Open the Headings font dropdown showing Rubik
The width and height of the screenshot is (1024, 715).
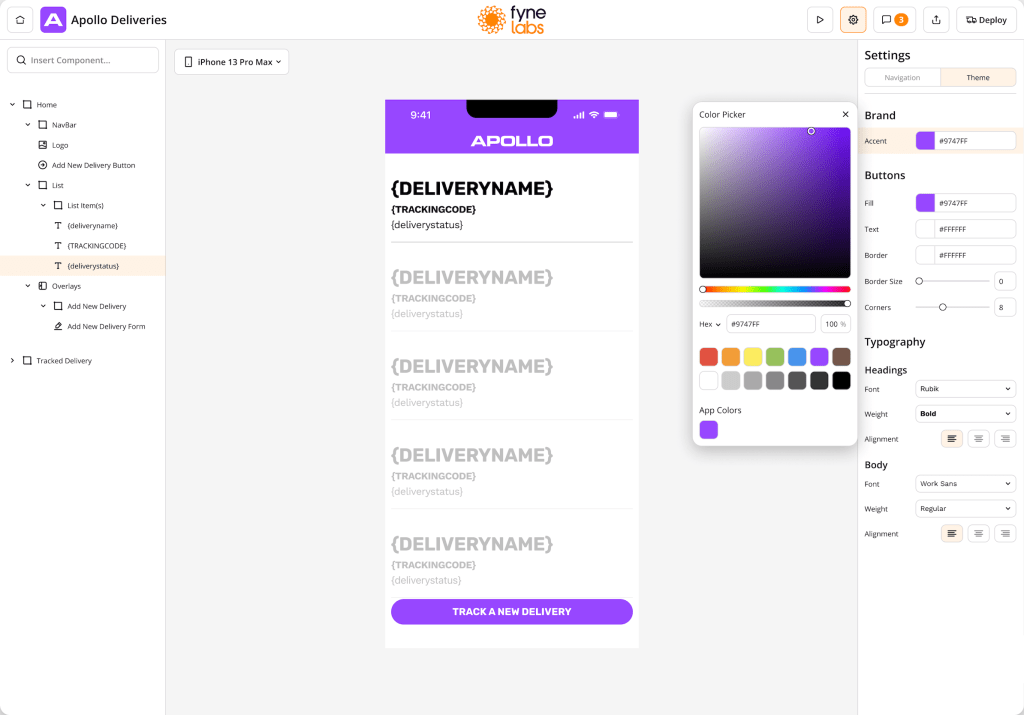click(964, 388)
